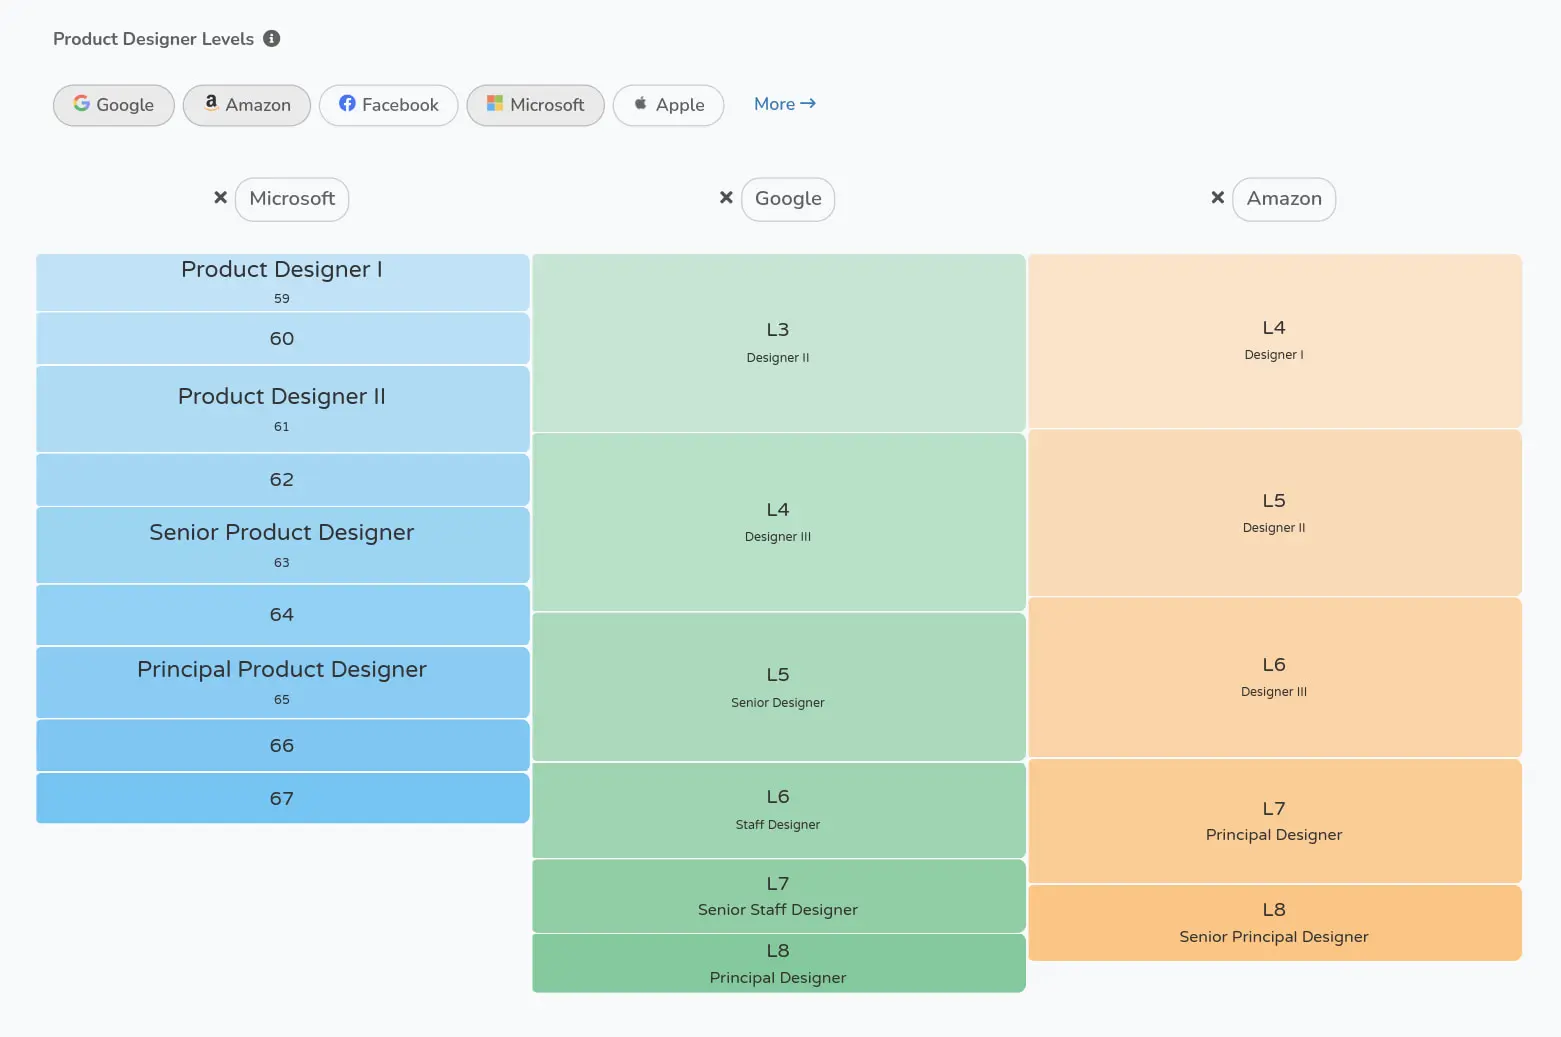The height and width of the screenshot is (1037, 1561).
Task: Click the X icon to remove Microsoft column
Action: click(220, 197)
